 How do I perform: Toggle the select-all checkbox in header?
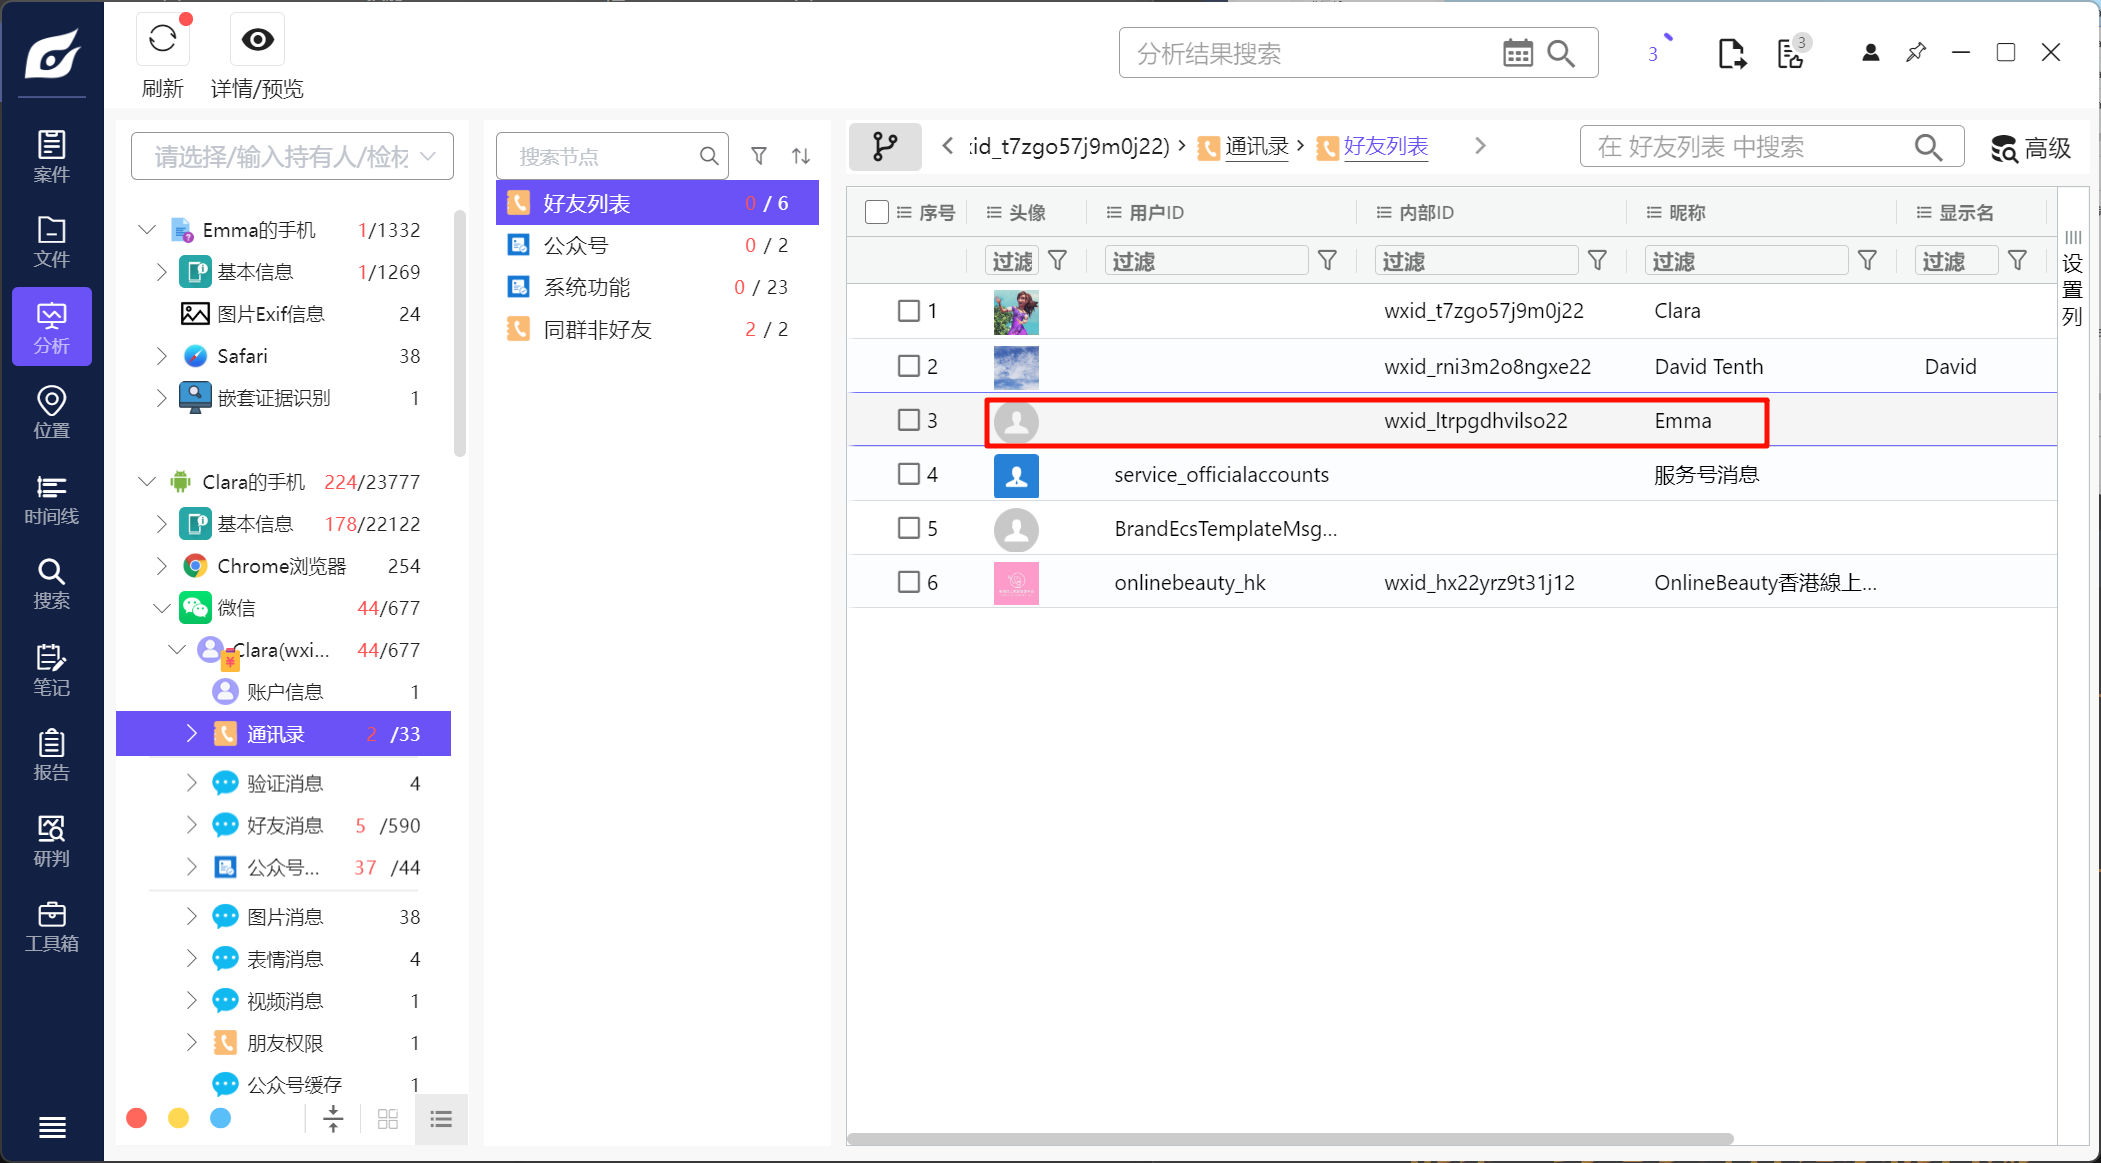pyautogui.click(x=876, y=212)
